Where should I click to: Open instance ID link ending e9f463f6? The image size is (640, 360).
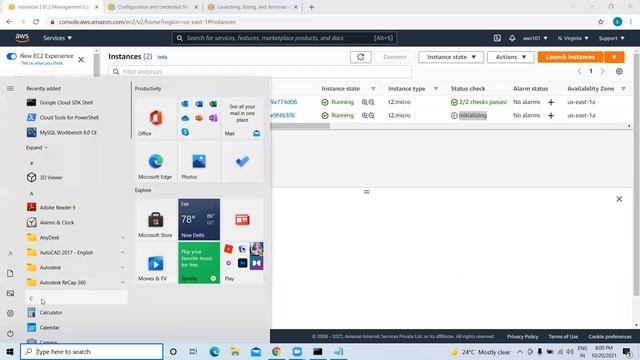click(x=282, y=116)
